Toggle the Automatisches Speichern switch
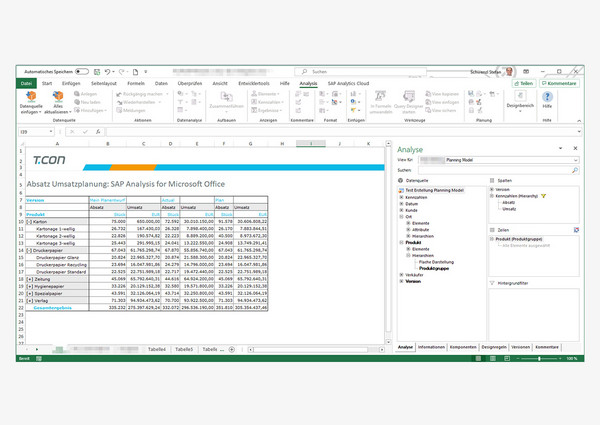 point(82,72)
